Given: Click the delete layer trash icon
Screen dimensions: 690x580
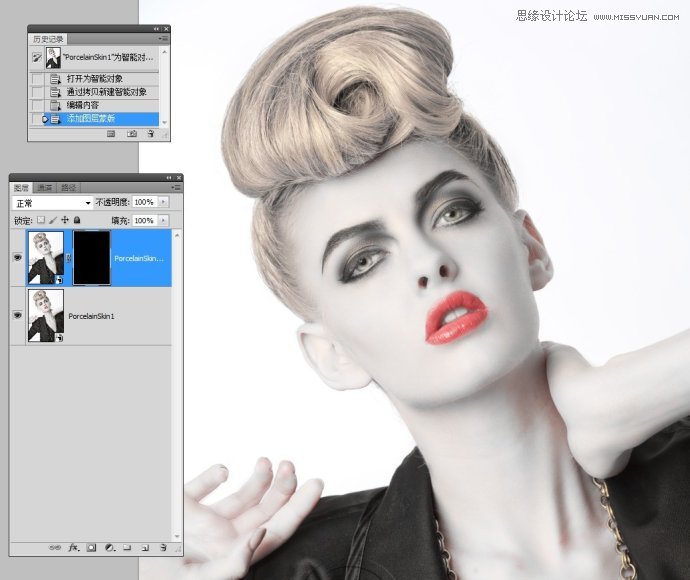Looking at the screenshot, I should tap(163, 547).
